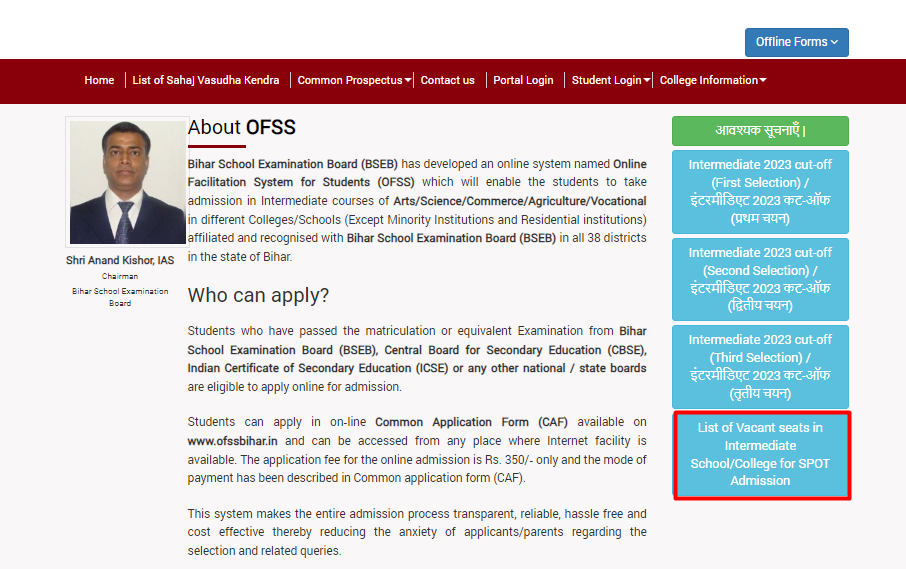Click the www.ofssbihar.in text
This screenshot has width=906, height=569.
tap(232, 441)
